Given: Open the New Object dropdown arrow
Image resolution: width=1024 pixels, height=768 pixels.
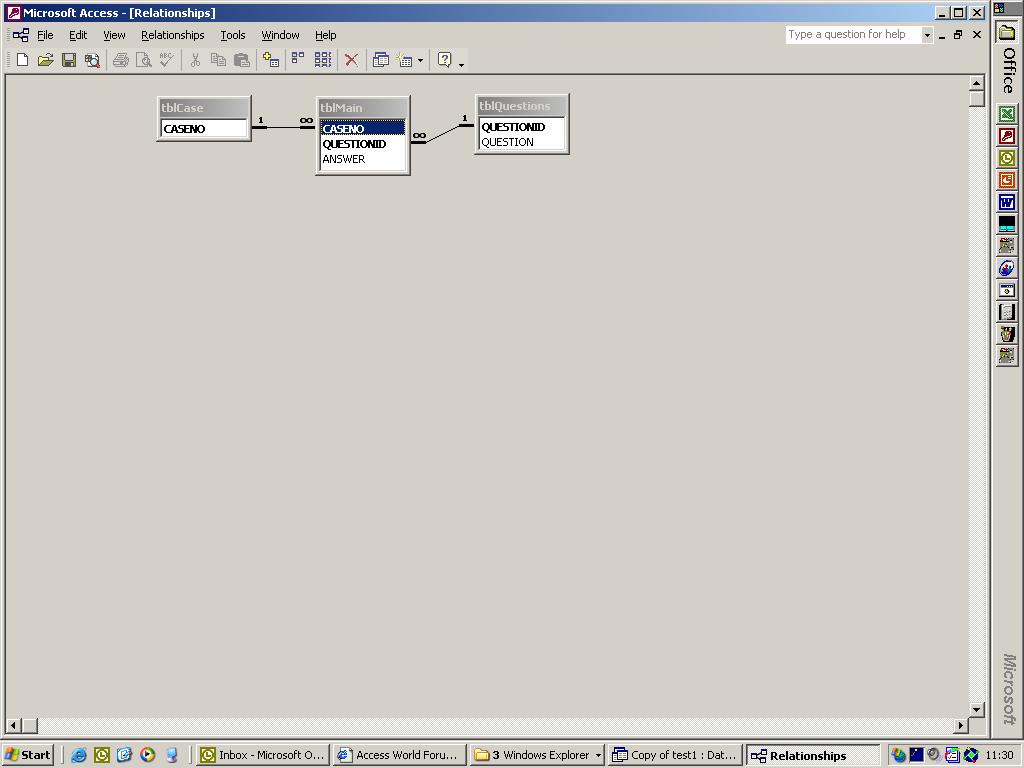Looking at the screenshot, I should pyautogui.click(x=420, y=61).
